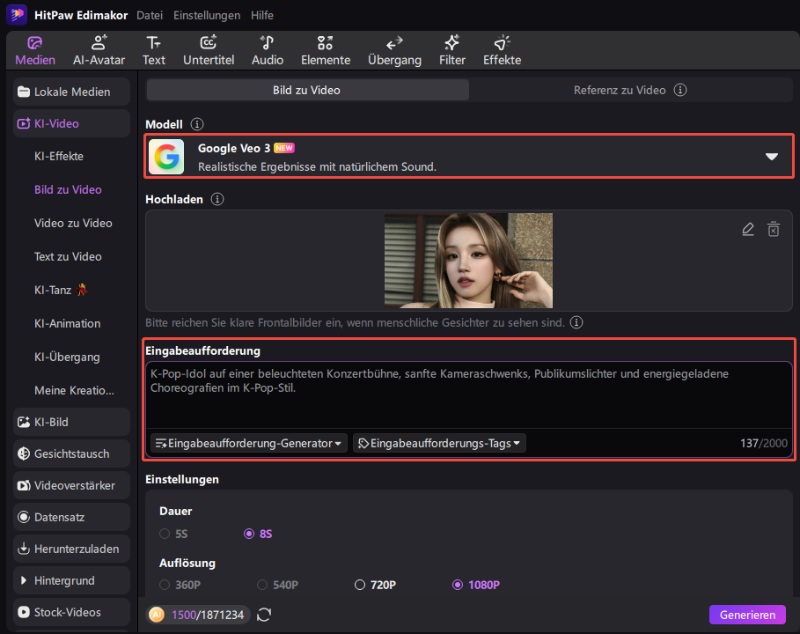800x634 pixels.
Task: Open the Eingabeaufforderungs-Tags dropdown
Action: pos(439,443)
